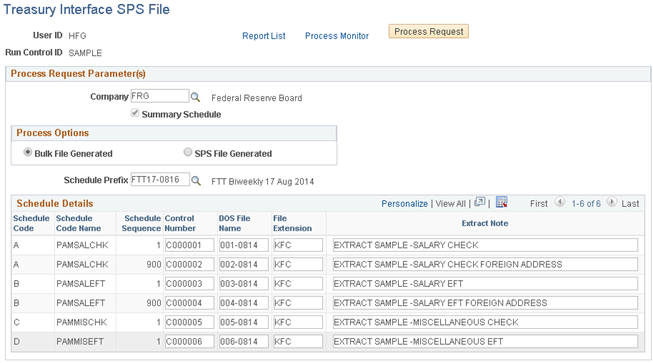Open the Schedule Prefix lookup magnifier
The image size is (653, 363).
tap(195, 181)
